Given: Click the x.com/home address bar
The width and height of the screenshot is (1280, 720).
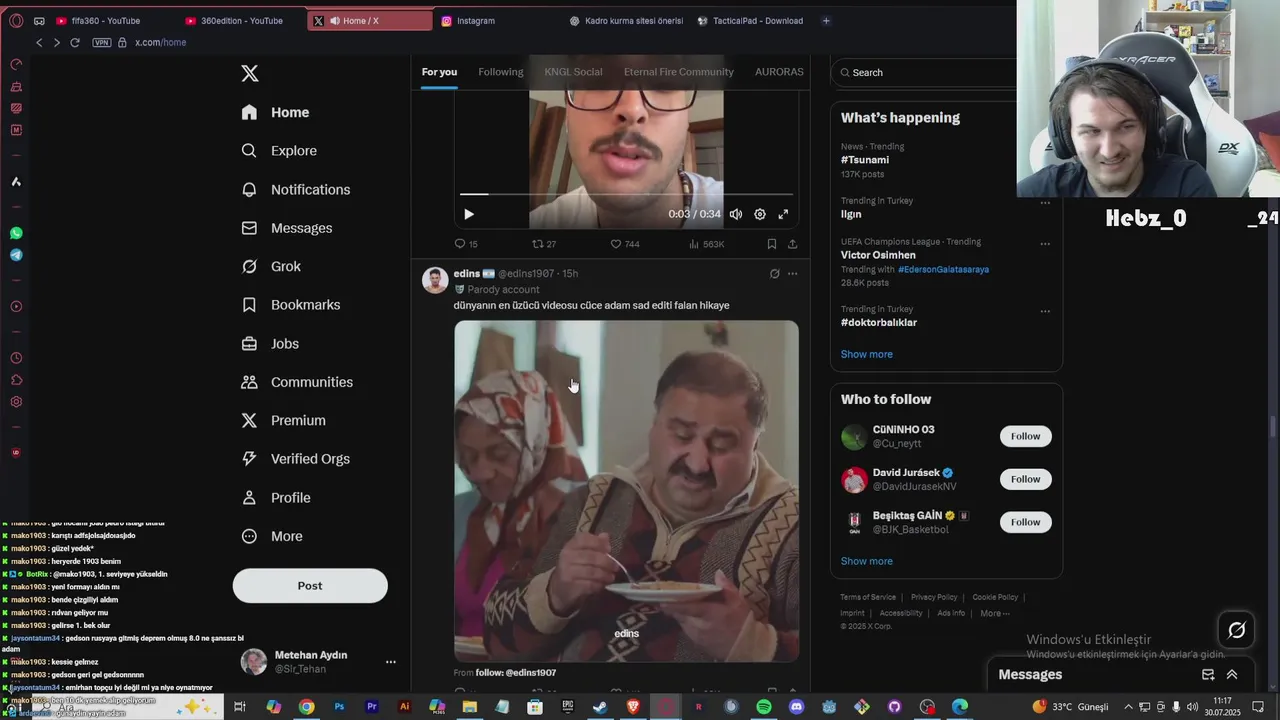Looking at the screenshot, I should coord(161,42).
